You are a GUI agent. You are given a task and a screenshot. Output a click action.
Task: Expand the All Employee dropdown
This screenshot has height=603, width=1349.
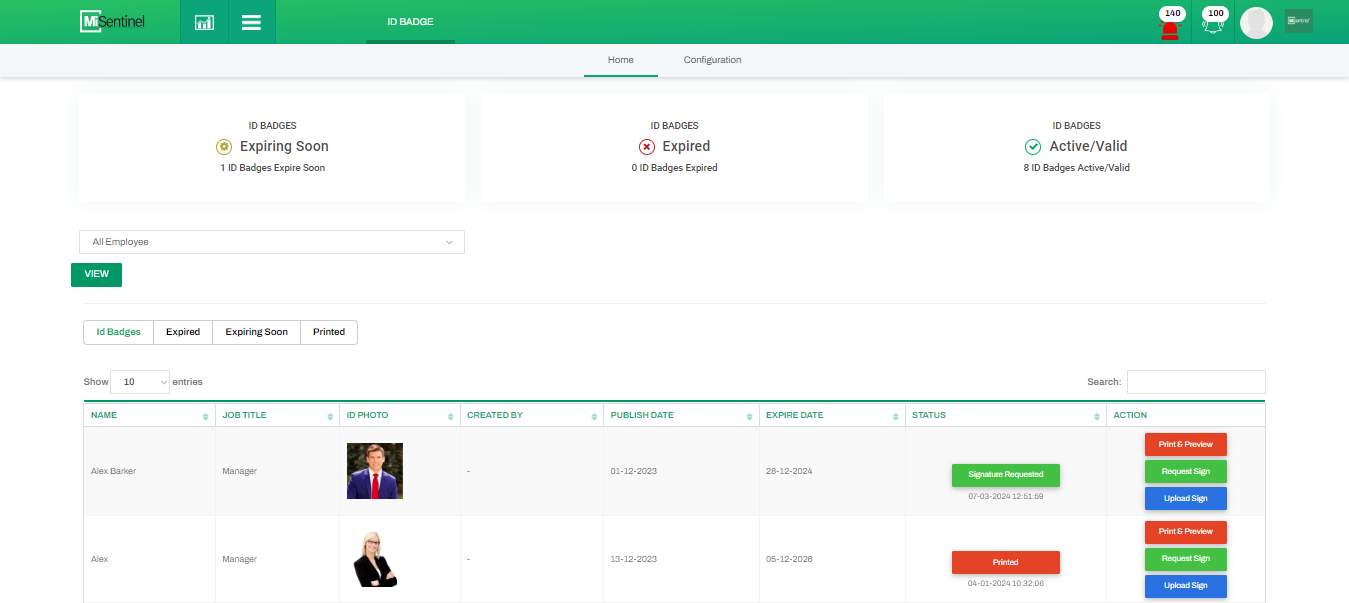271,242
